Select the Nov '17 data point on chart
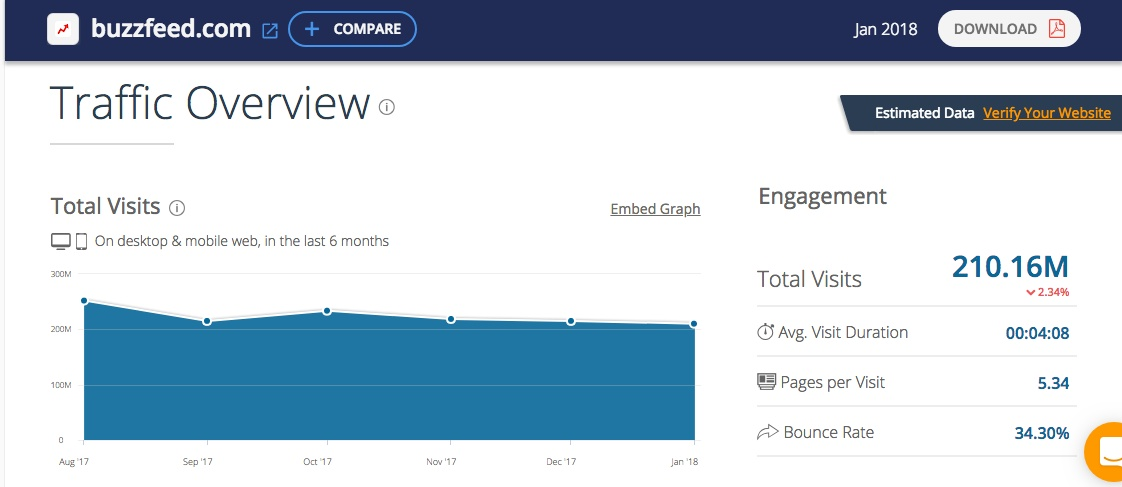1122x487 pixels. 451,319
